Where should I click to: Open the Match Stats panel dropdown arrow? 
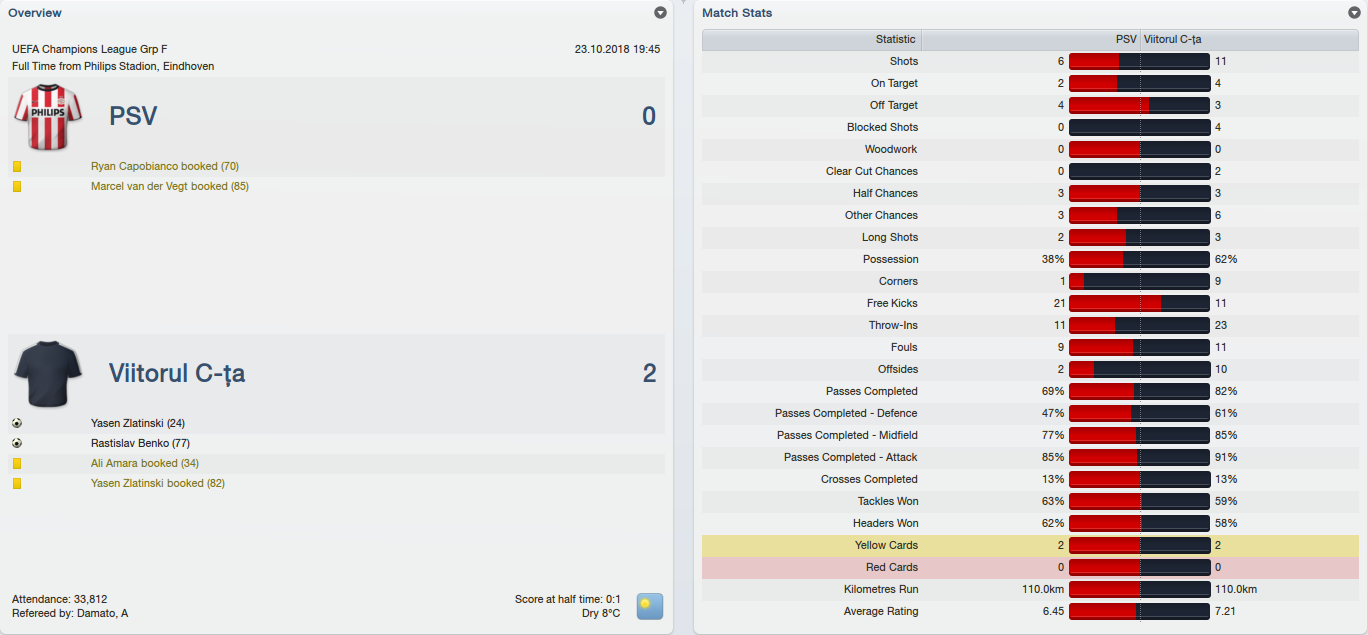point(1354,13)
